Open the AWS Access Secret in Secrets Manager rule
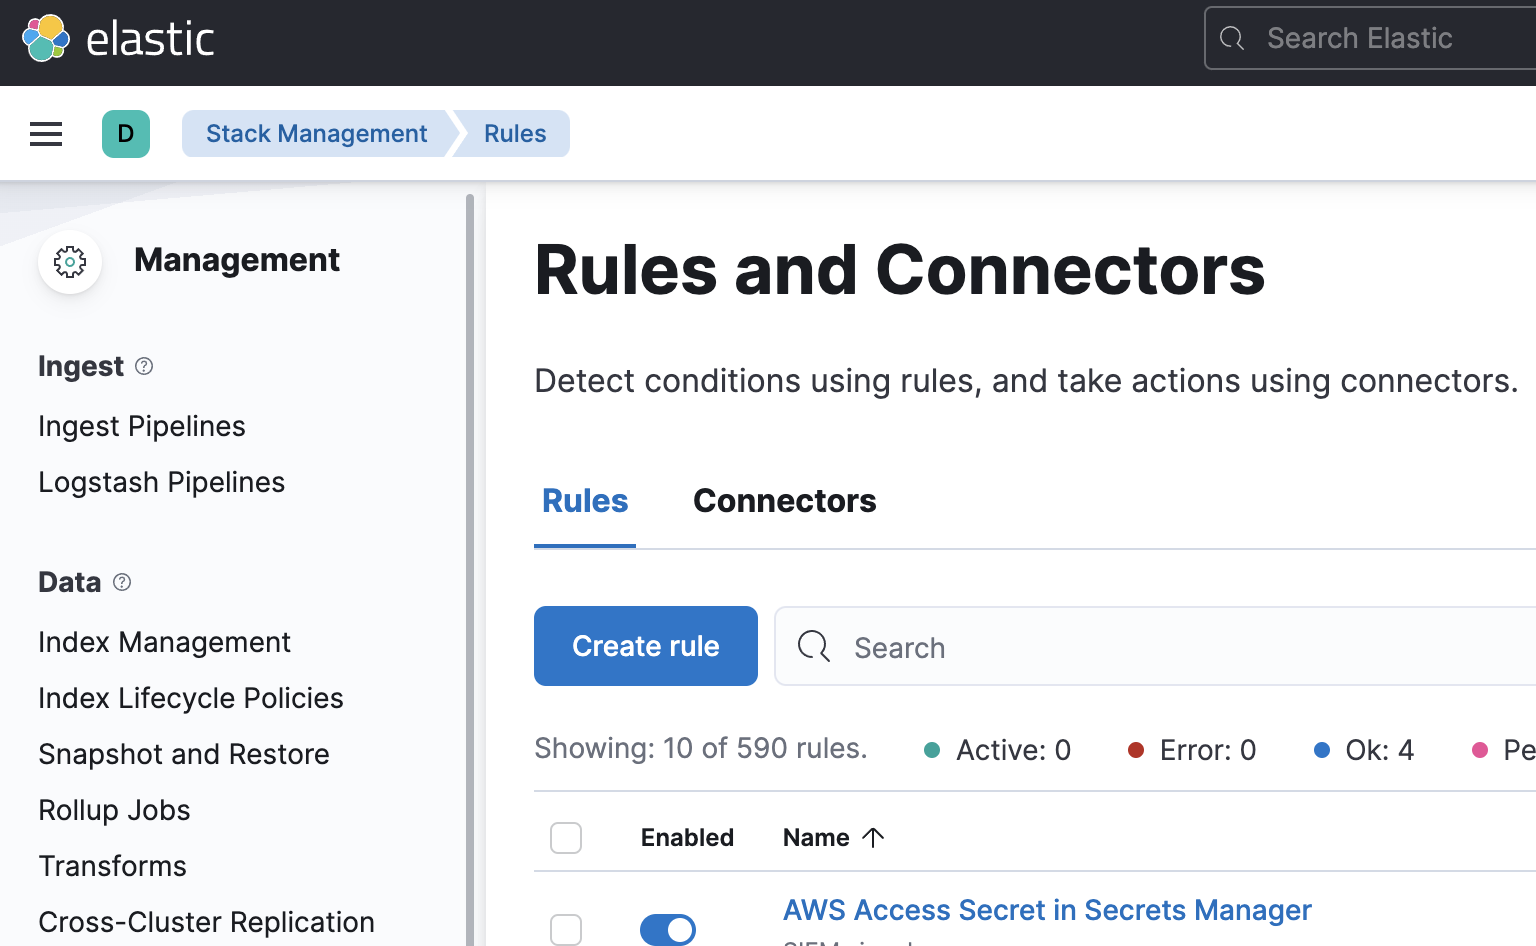 click(x=1046, y=910)
